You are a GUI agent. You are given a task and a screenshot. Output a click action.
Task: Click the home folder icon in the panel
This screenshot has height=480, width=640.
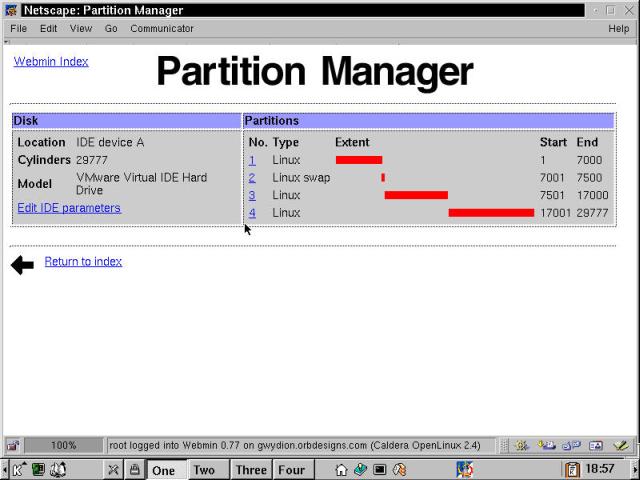pyautogui.click(x=341, y=469)
